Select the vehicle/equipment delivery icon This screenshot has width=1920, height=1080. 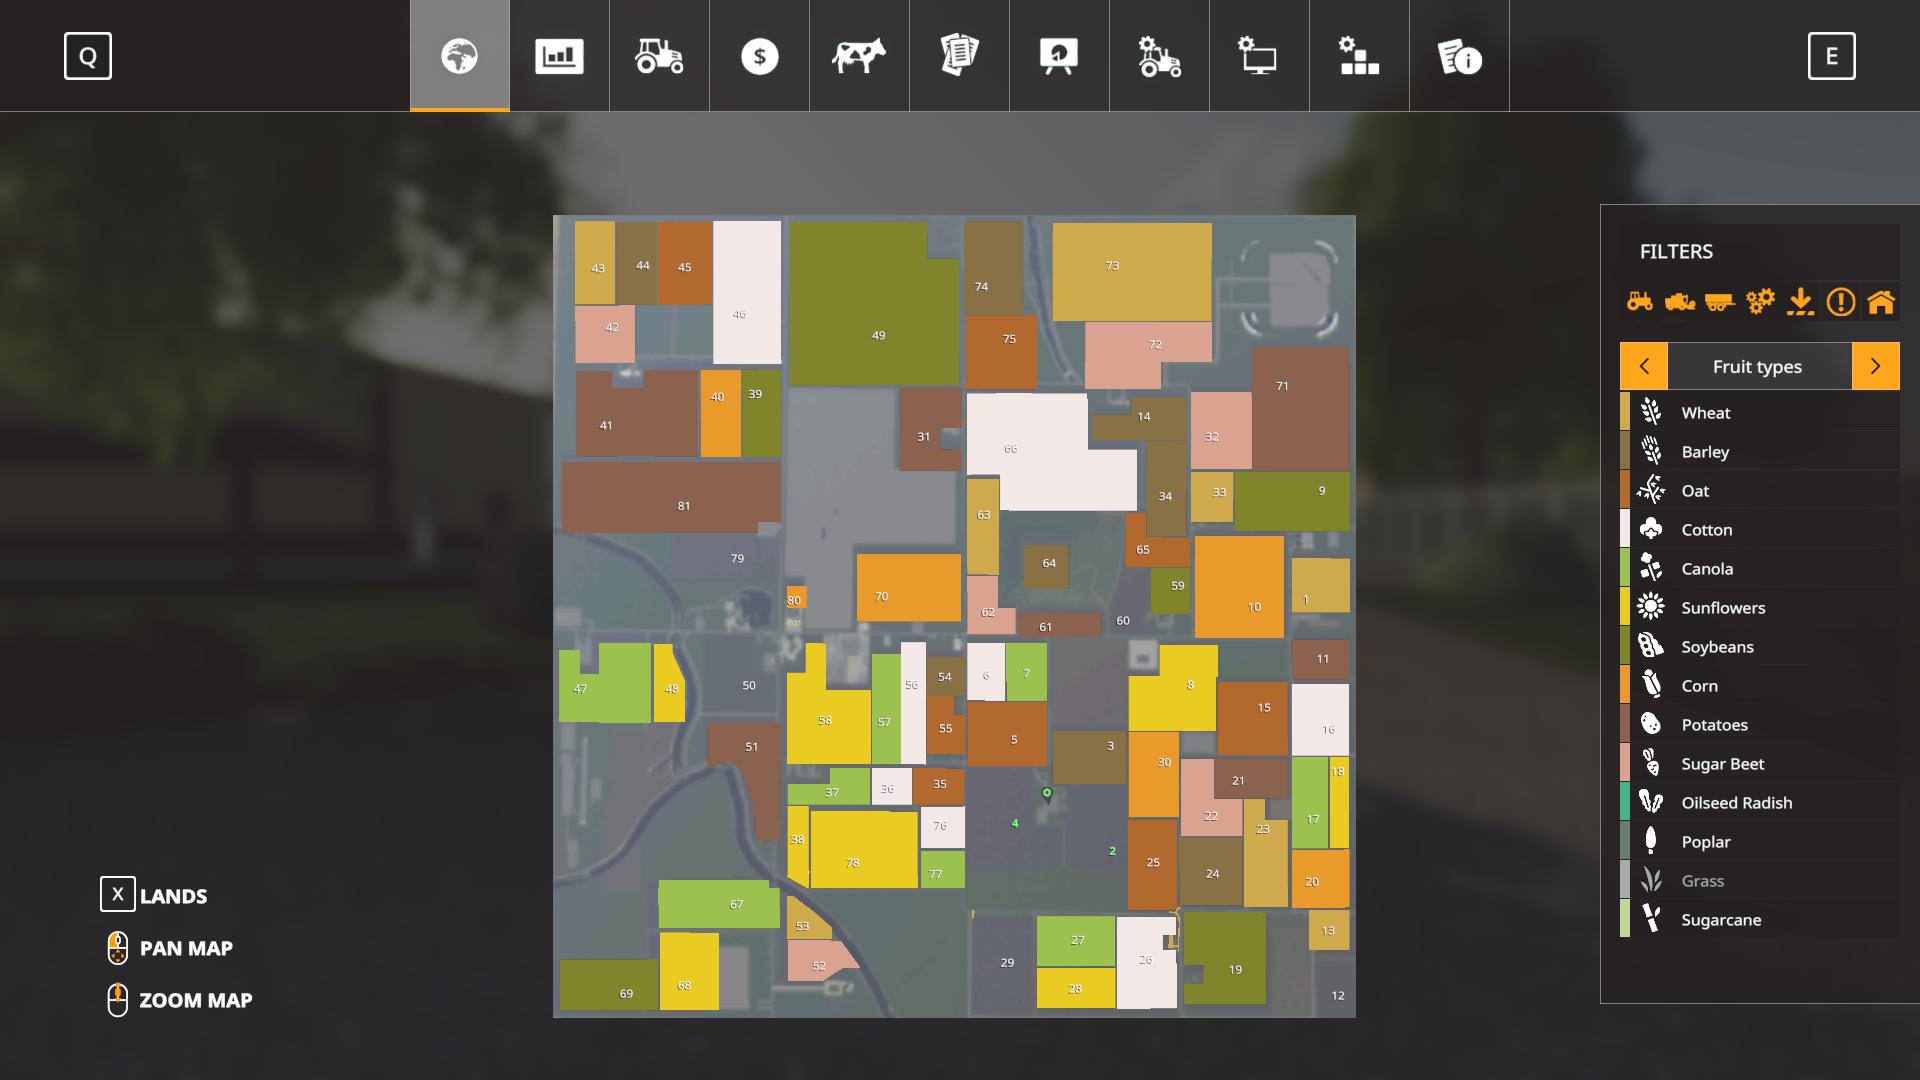(x=1799, y=301)
